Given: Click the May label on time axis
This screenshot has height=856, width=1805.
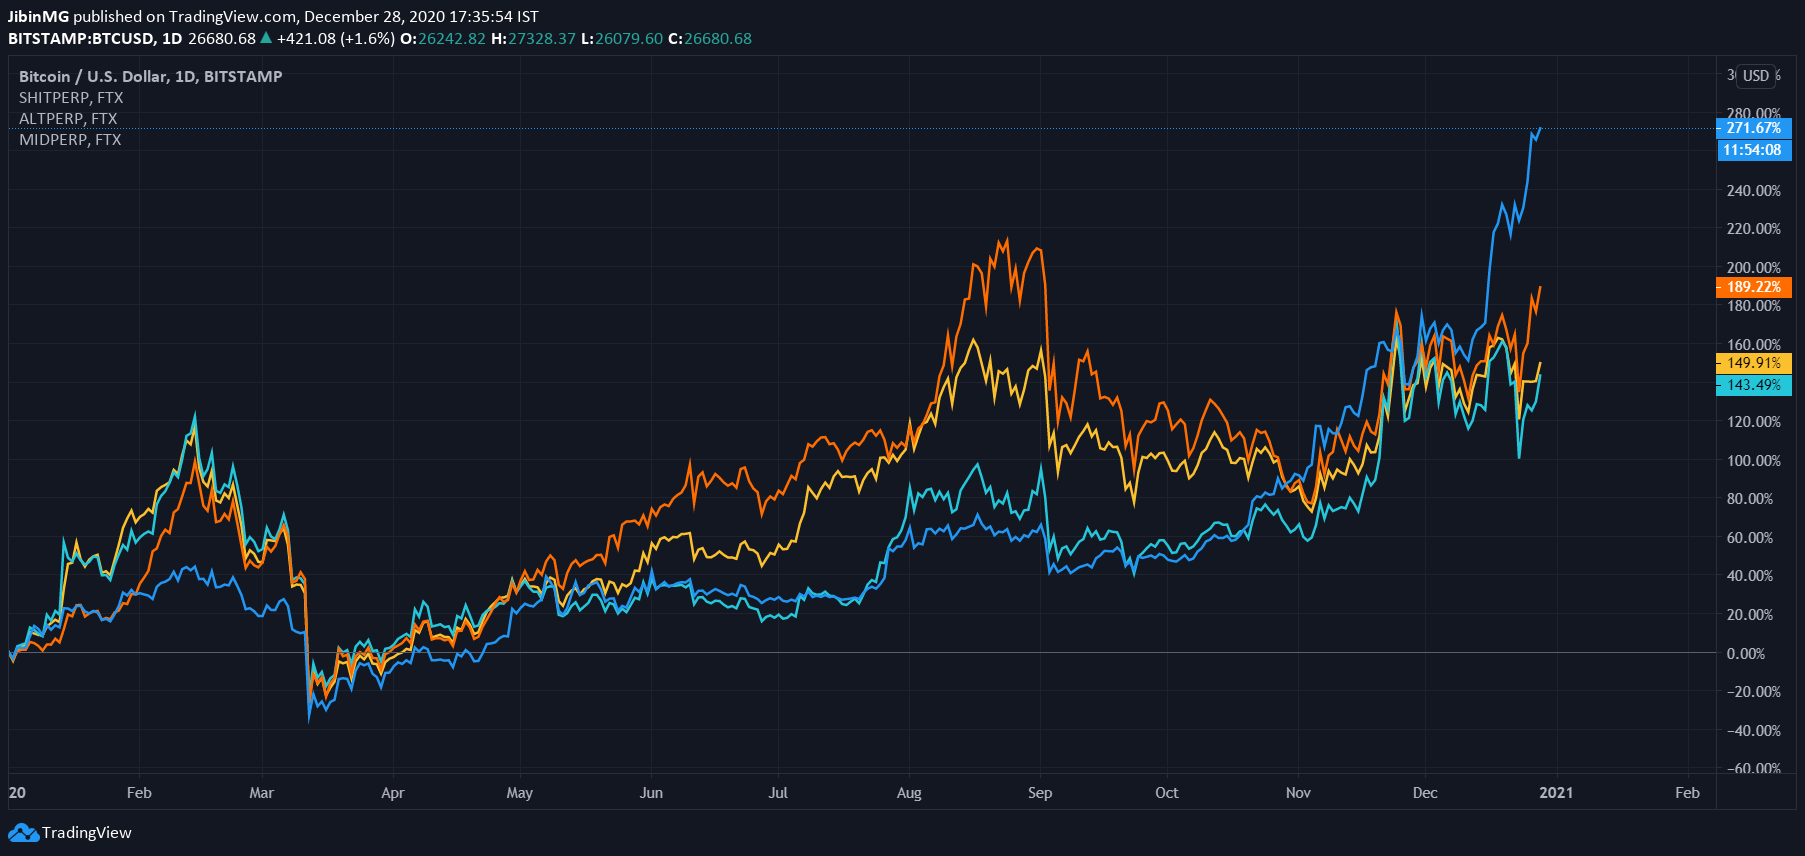Looking at the screenshot, I should tap(520, 792).
